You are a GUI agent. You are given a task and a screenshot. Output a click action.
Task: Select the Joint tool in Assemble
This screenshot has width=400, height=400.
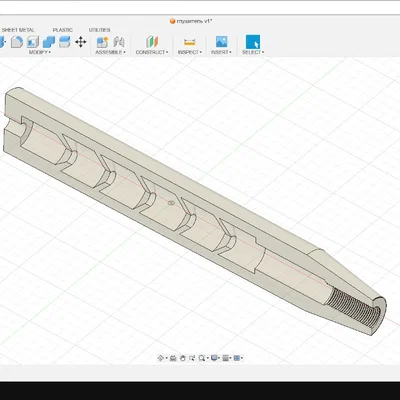pos(119,42)
